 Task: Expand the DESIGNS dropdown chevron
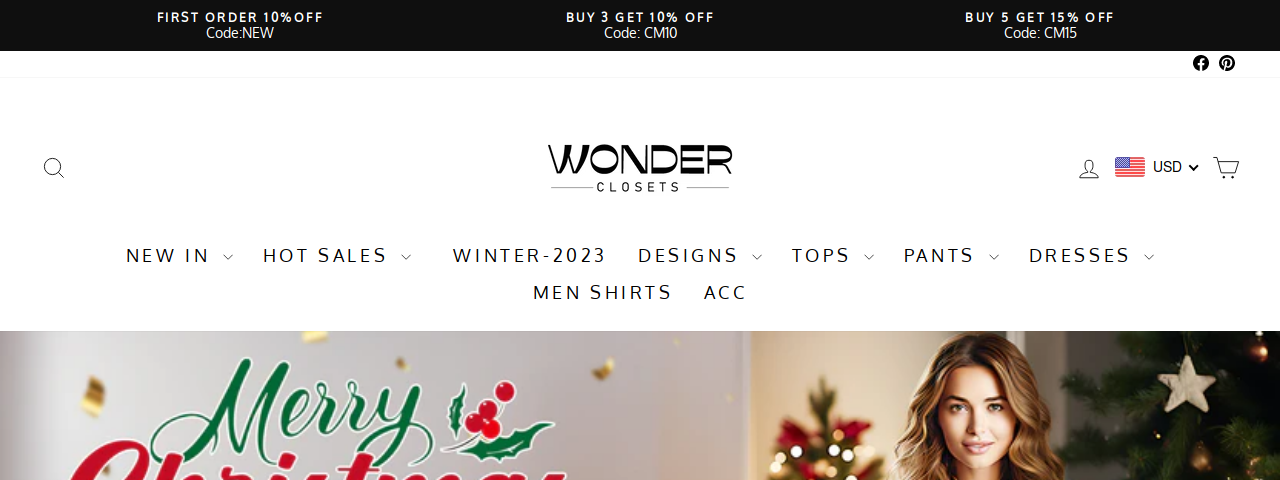click(757, 257)
